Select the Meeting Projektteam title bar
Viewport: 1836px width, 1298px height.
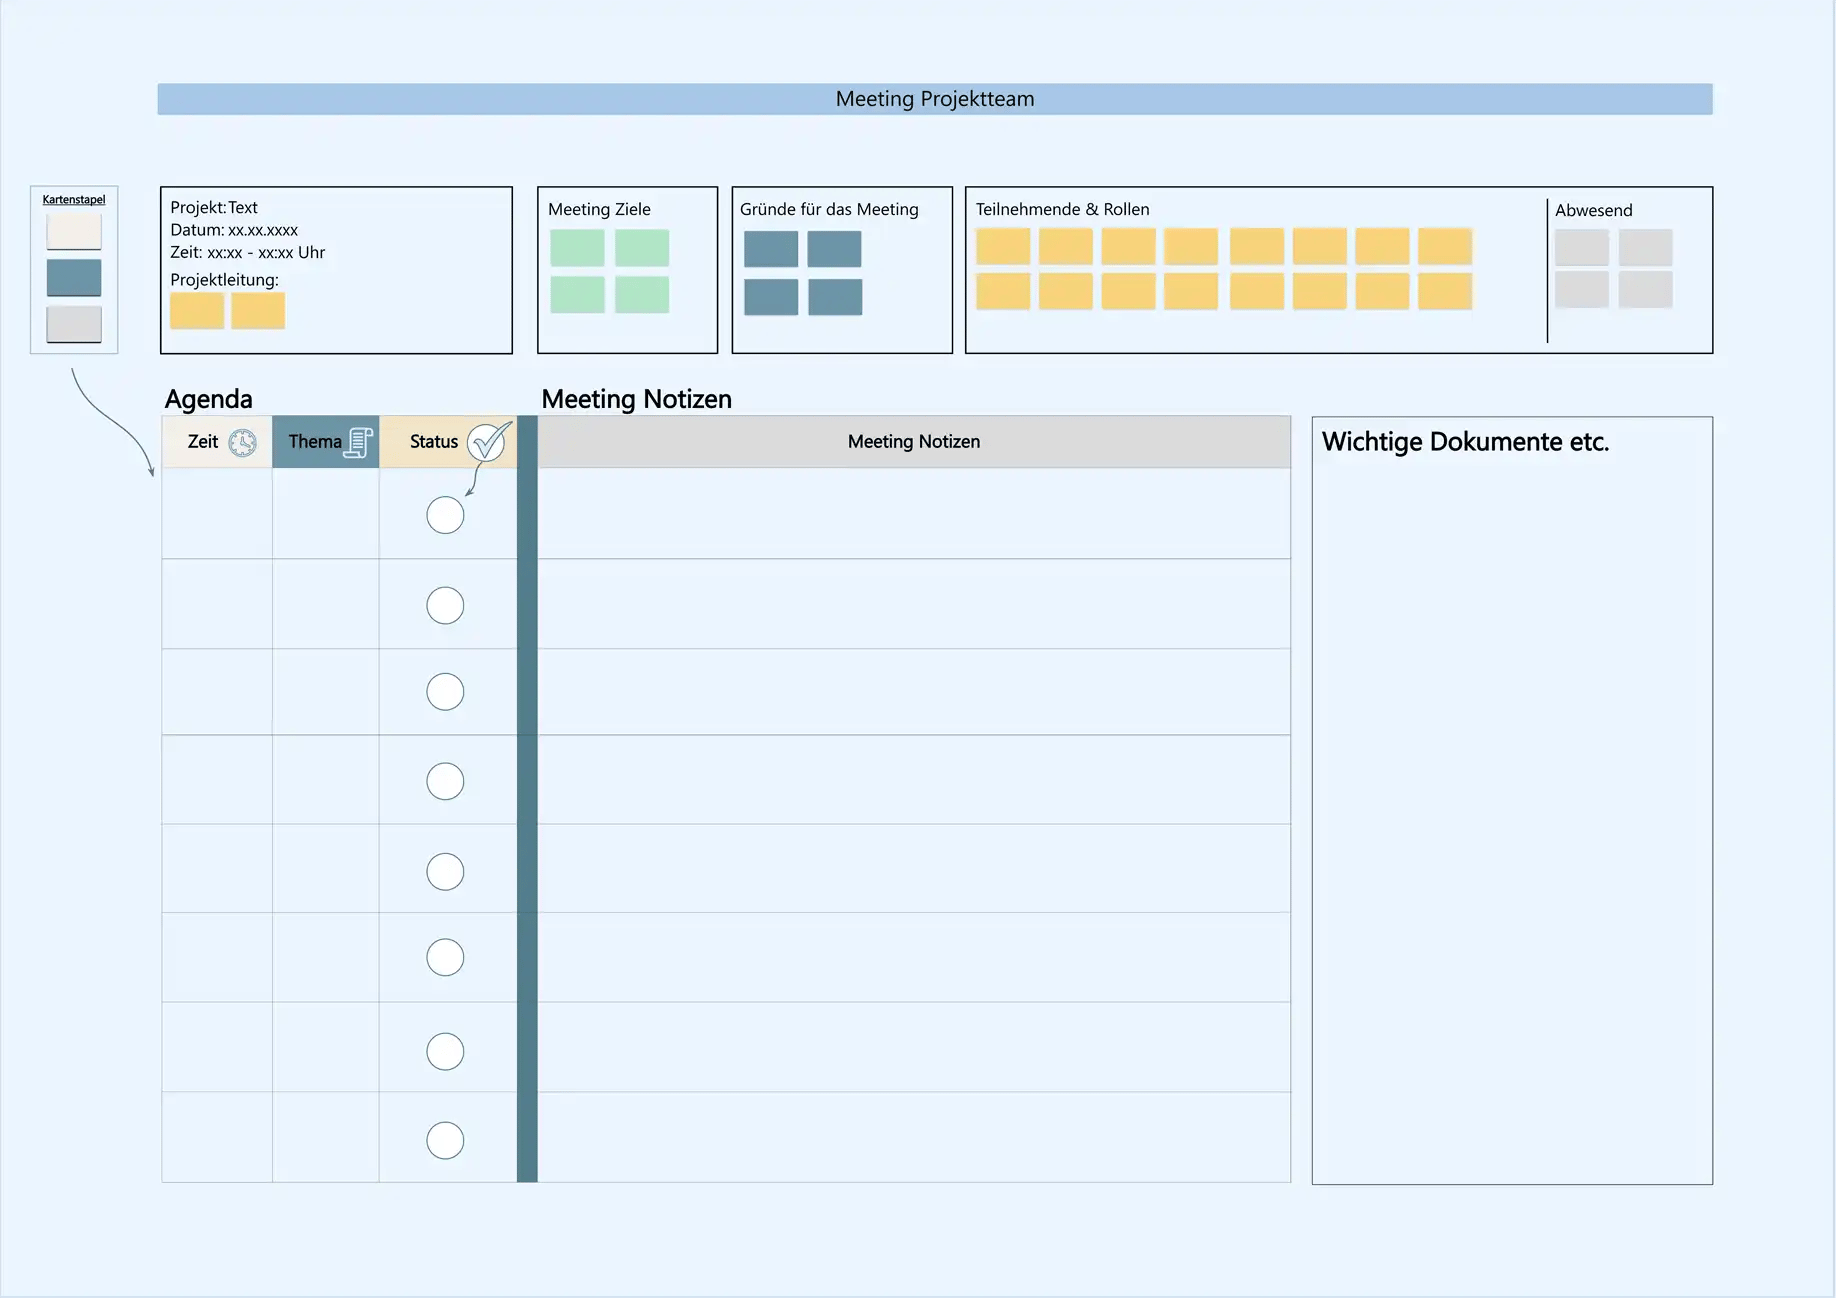click(x=934, y=99)
